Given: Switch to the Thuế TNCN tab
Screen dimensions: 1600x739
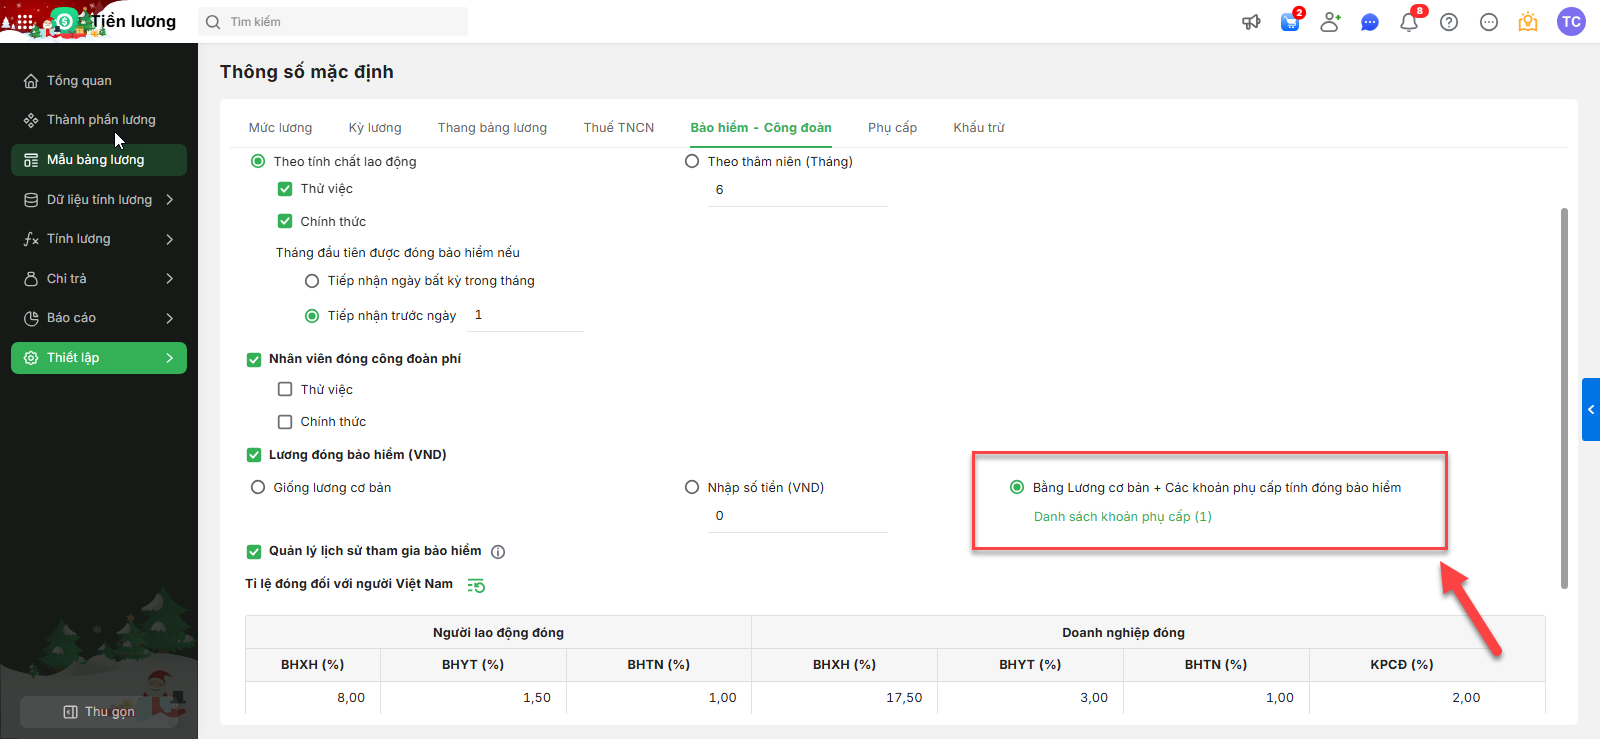Looking at the screenshot, I should [619, 128].
